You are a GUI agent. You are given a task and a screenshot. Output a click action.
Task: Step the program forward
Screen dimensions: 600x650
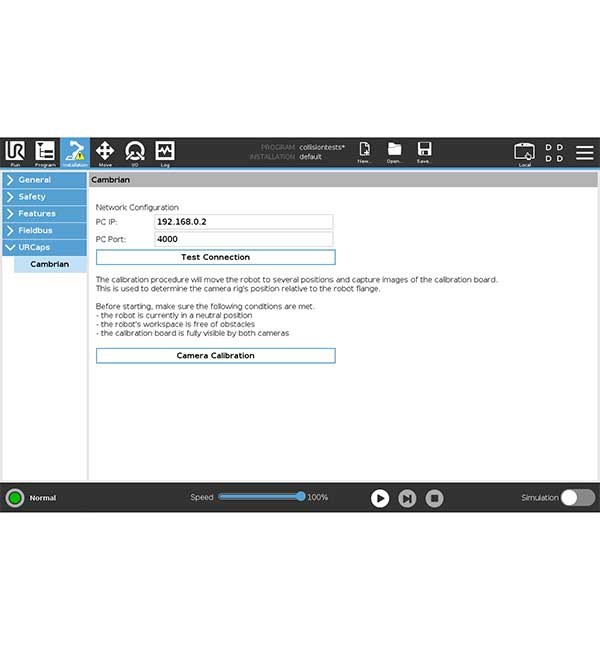coord(407,498)
